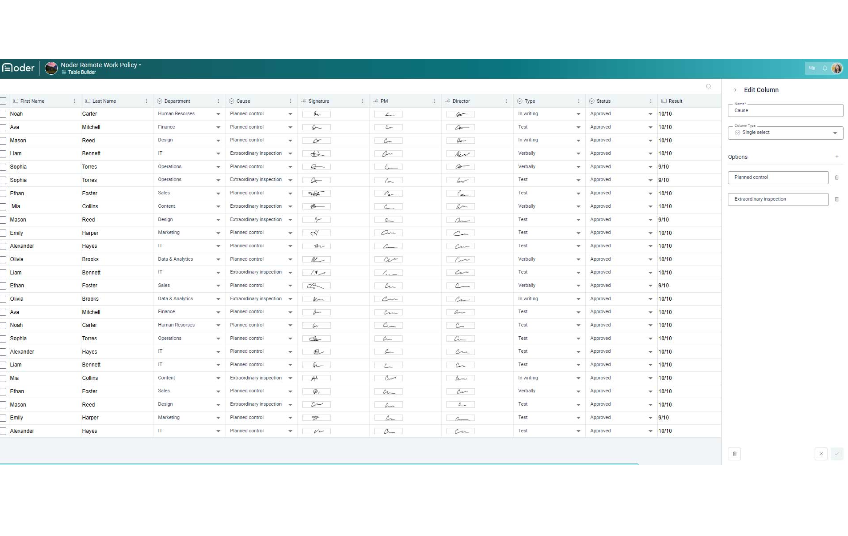Open the Cause column three-dot menu

click(x=290, y=101)
